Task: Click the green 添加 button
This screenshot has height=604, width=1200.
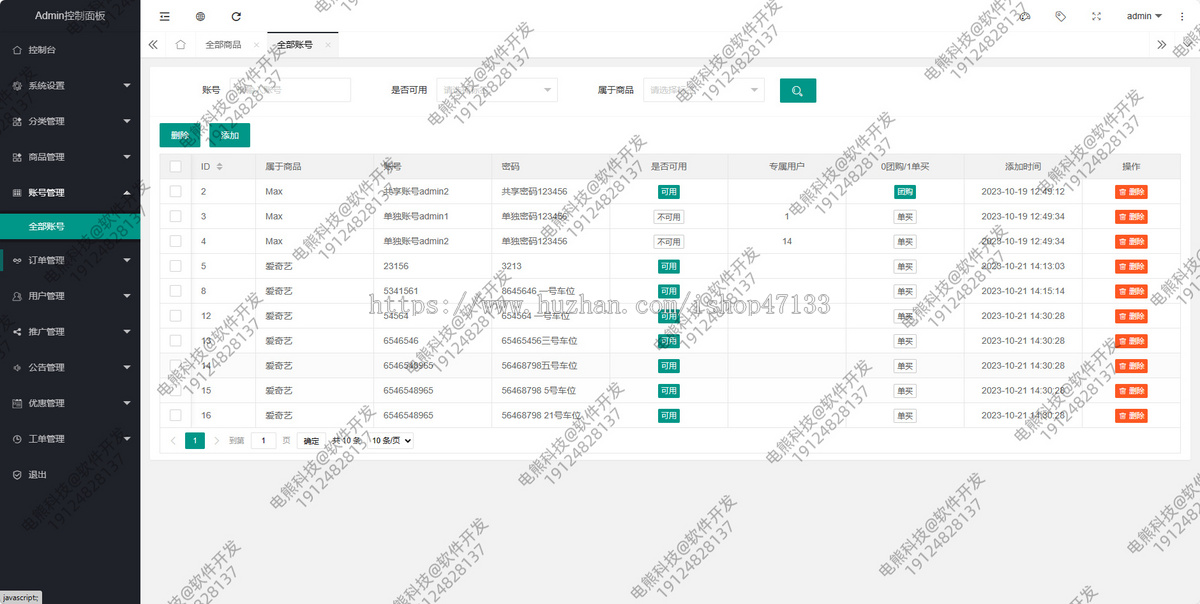Action: pos(230,135)
